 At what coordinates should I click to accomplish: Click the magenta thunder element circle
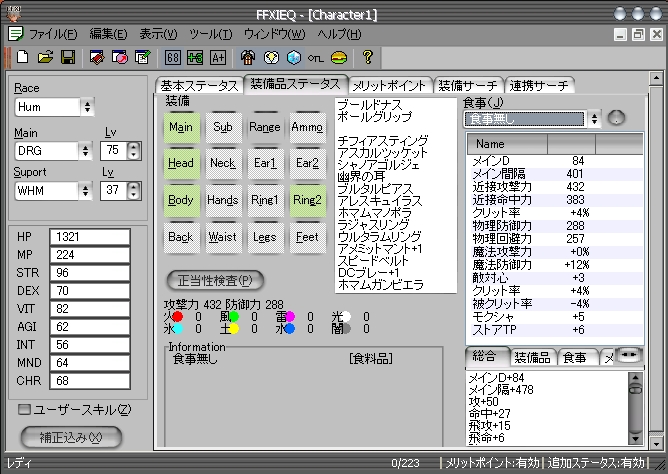pos(290,317)
